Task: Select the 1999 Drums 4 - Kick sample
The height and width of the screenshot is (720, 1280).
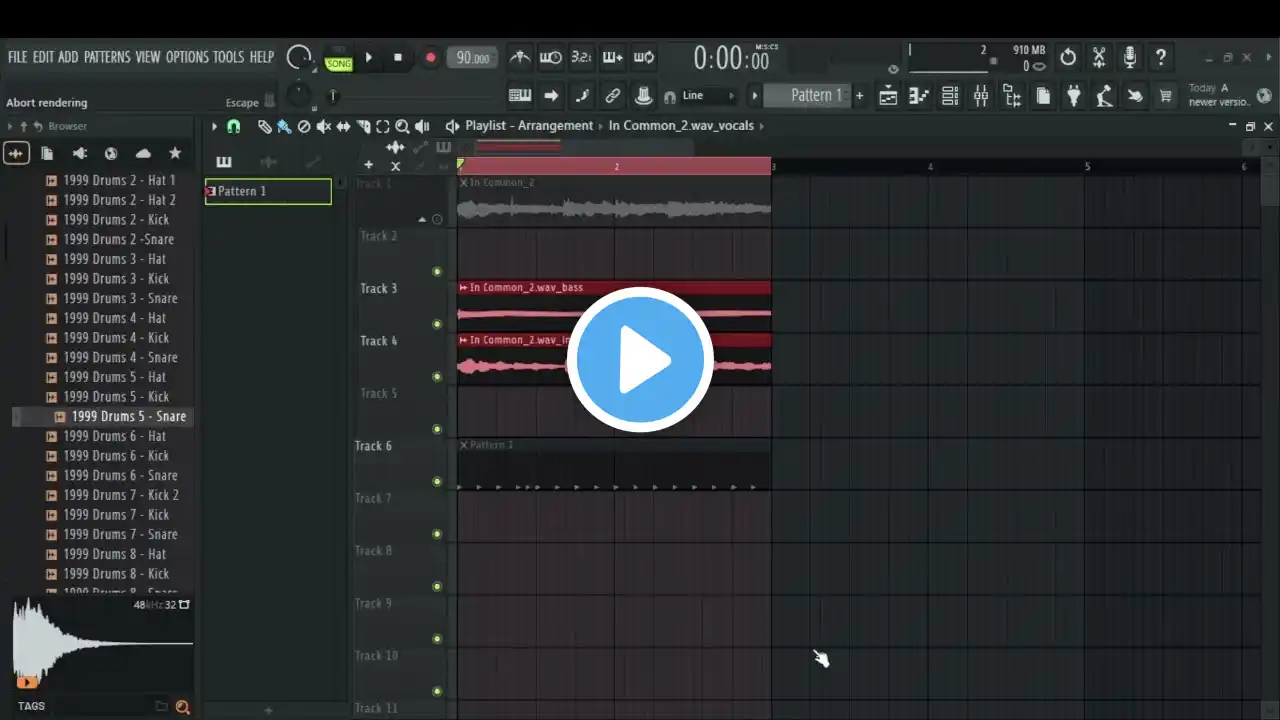Action: pyautogui.click(x=116, y=338)
